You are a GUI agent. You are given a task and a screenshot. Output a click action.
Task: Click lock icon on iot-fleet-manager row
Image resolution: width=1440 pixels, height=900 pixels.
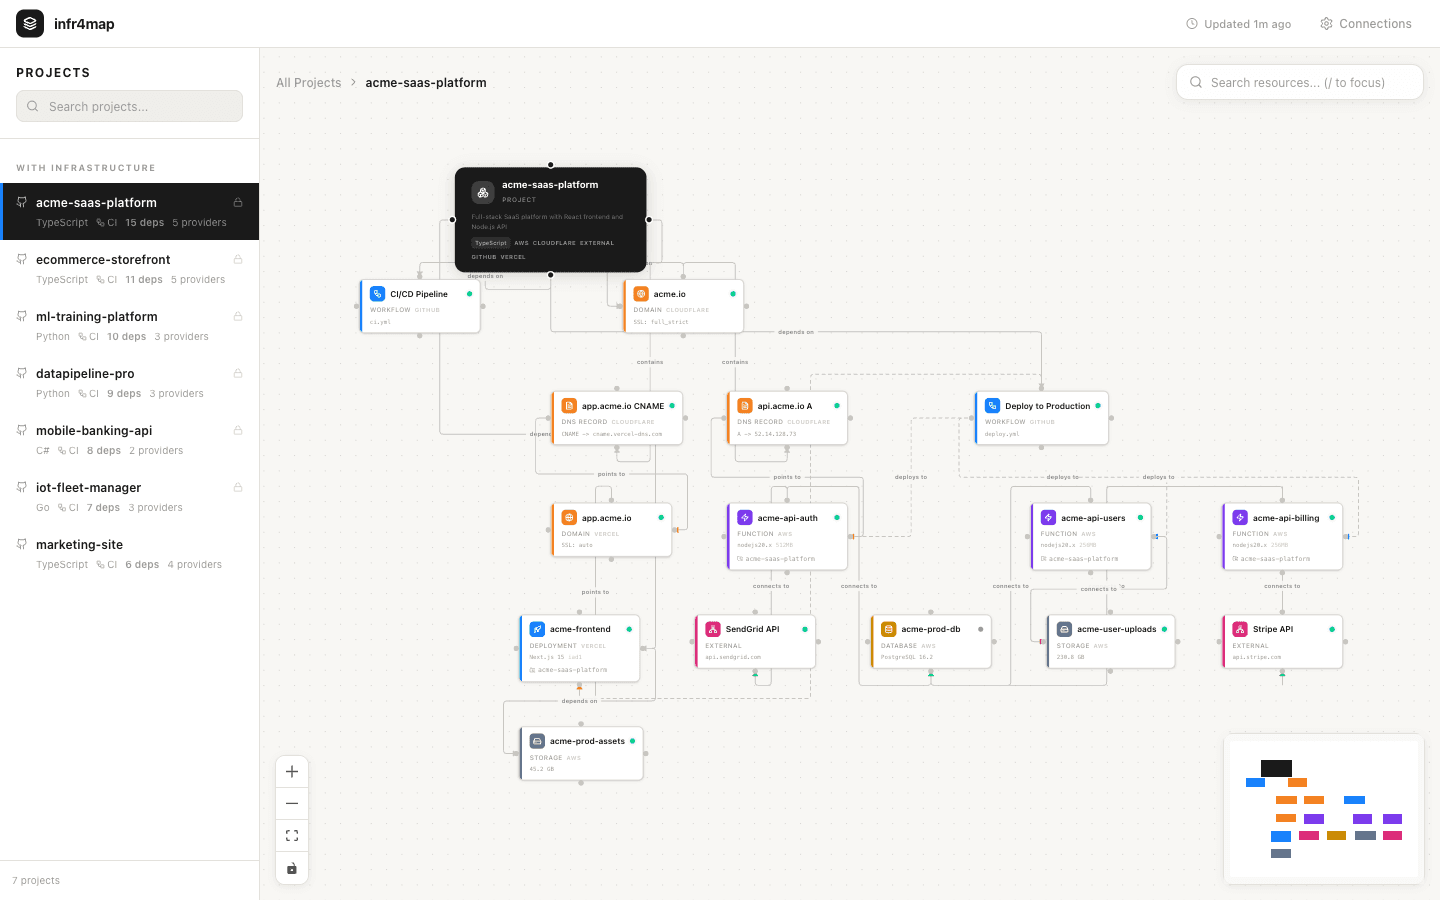click(x=238, y=487)
